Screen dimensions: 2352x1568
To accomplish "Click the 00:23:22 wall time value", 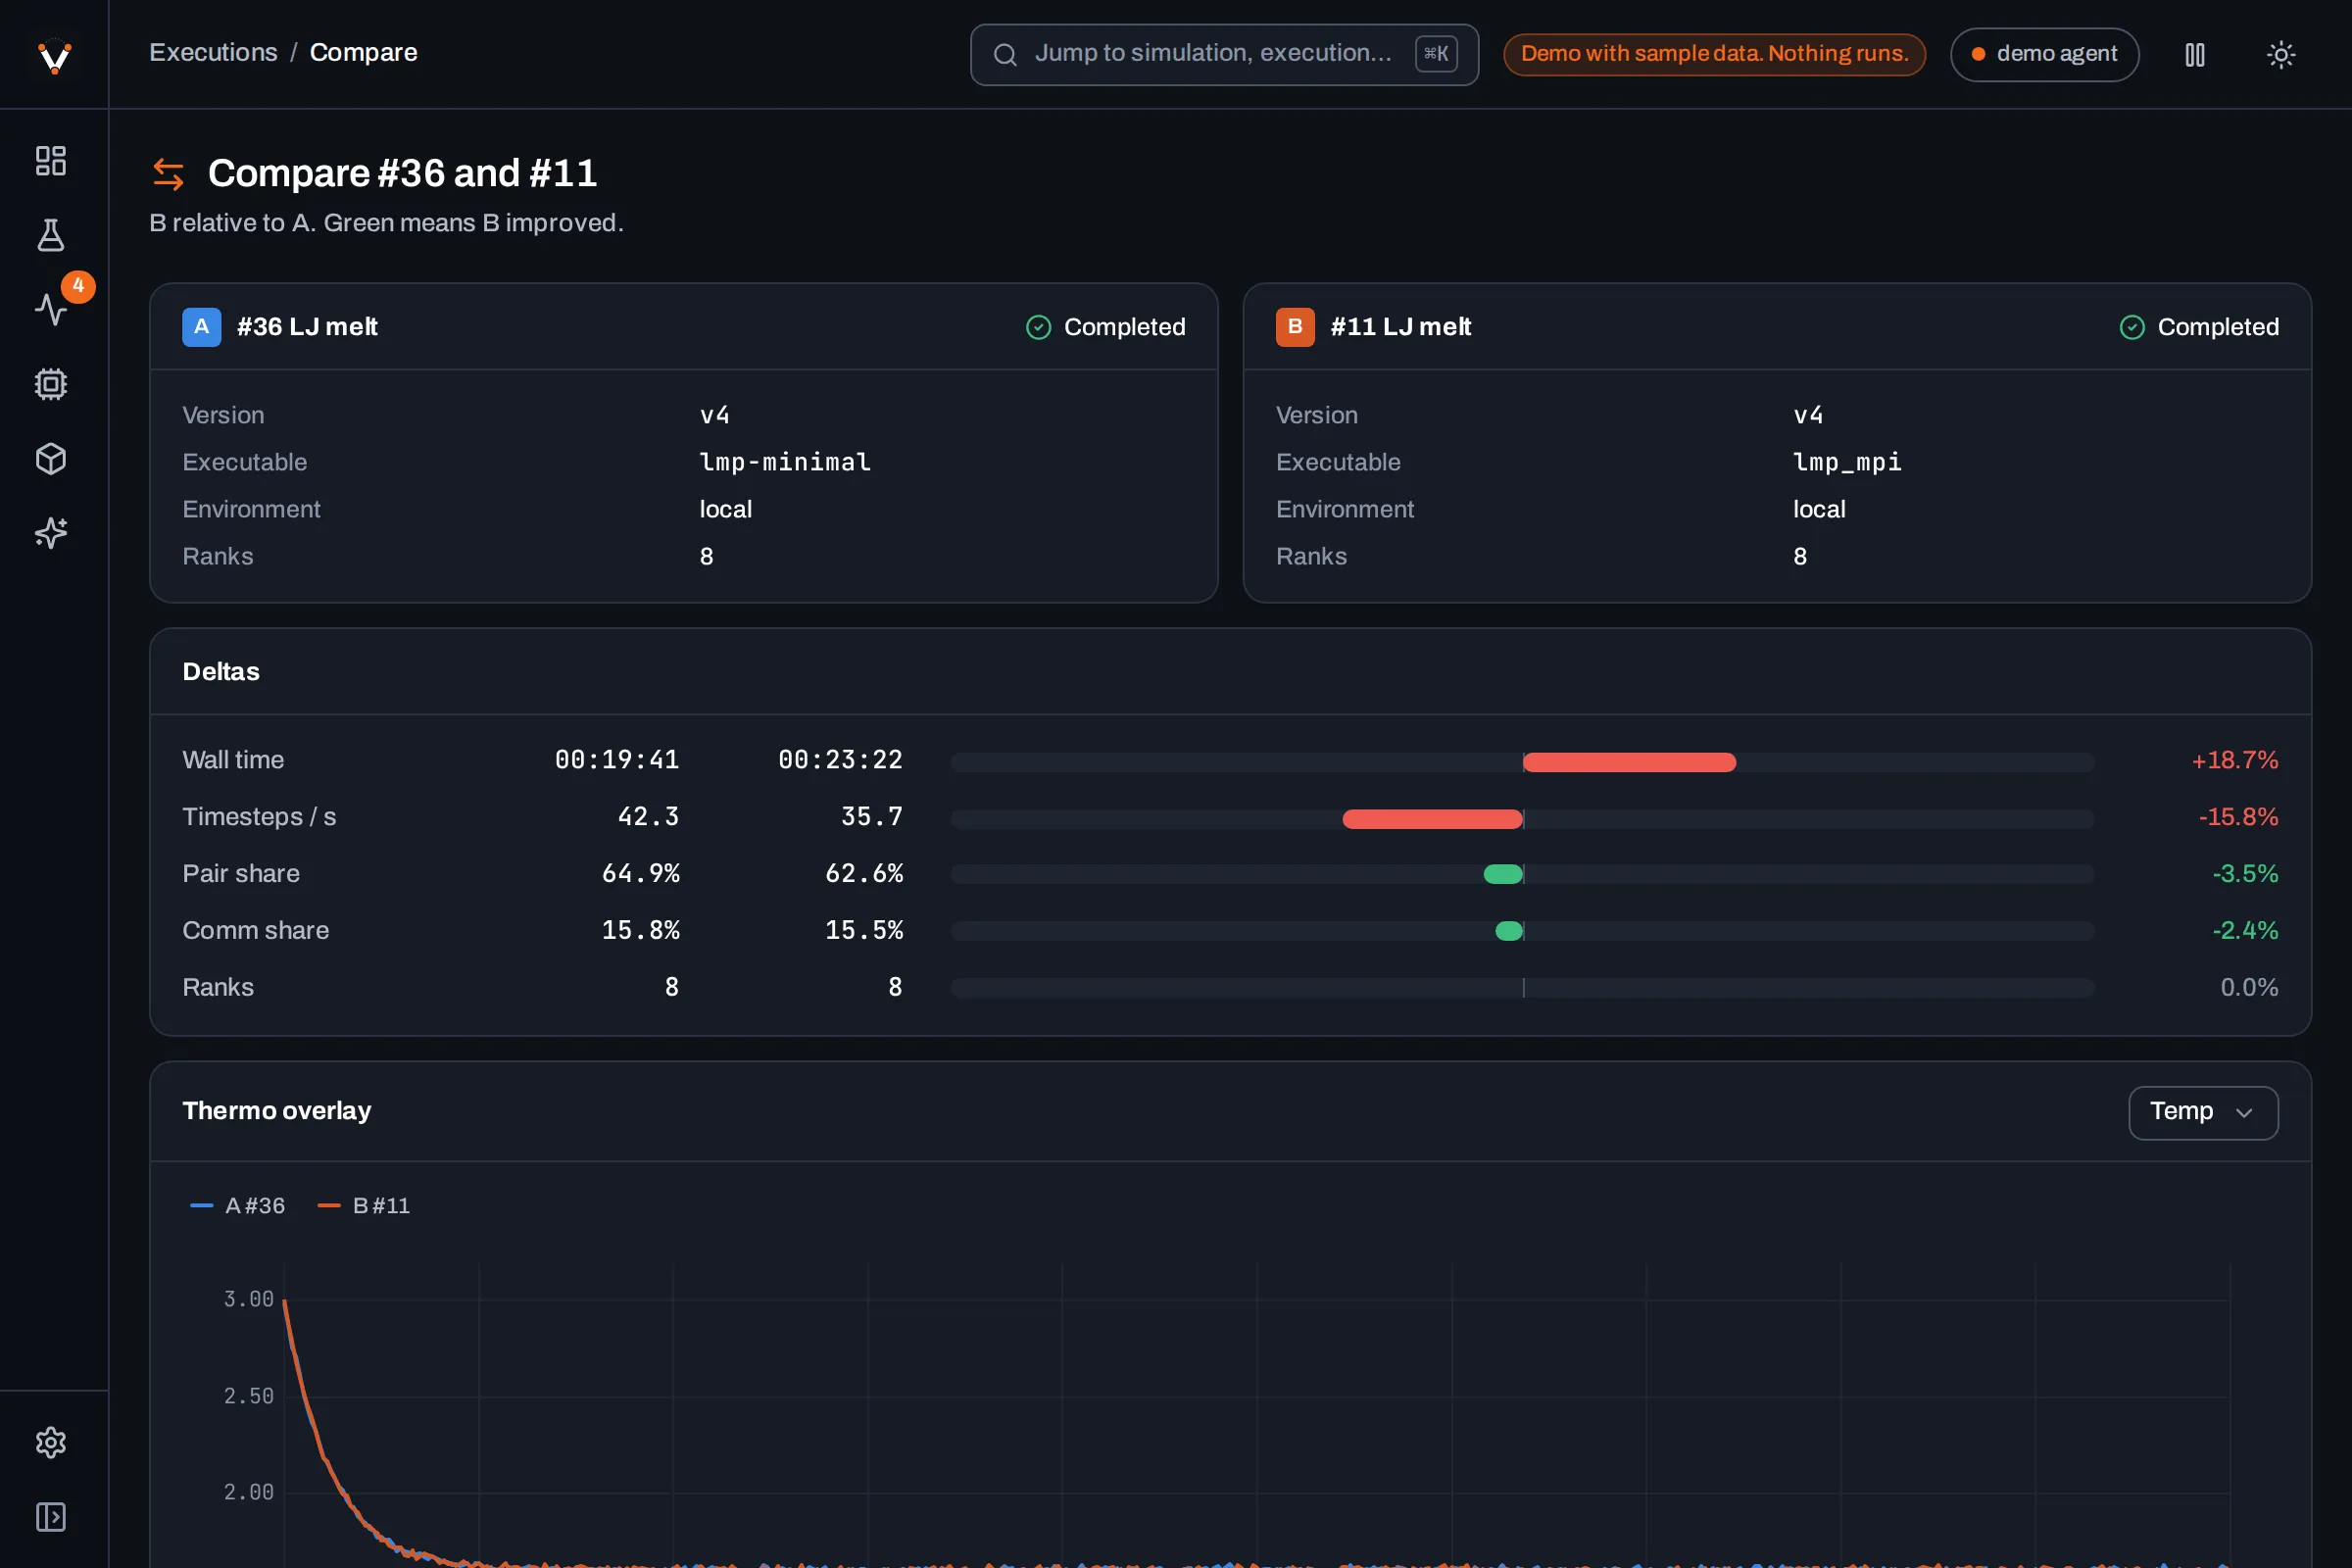I will (x=840, y=760).
